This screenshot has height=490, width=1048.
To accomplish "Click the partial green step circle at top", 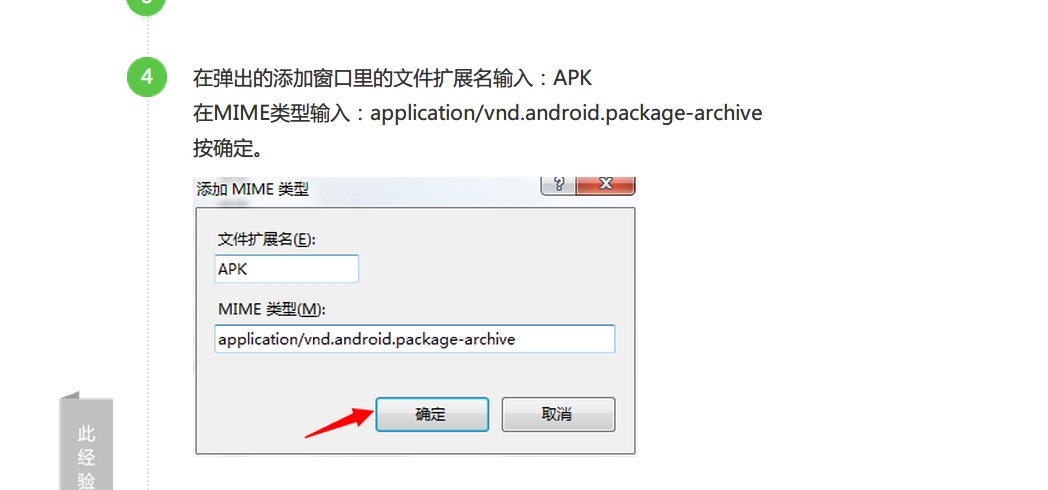I will [x=146, y=7].
